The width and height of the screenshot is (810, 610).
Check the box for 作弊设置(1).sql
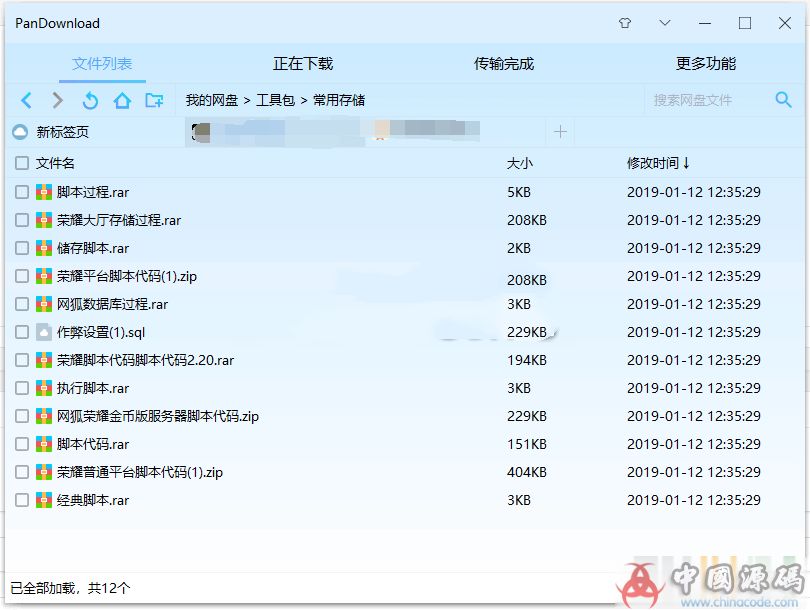point(22,332)
